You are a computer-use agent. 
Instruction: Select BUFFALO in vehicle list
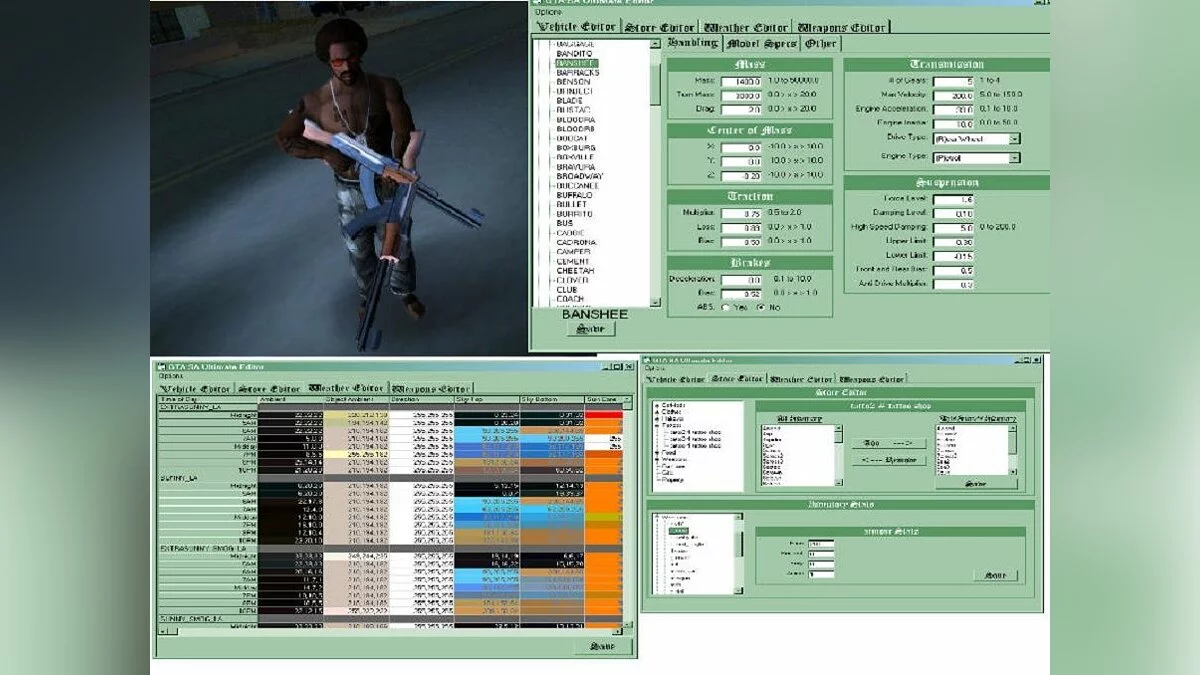pyautogui.click(x=574, y=195)
